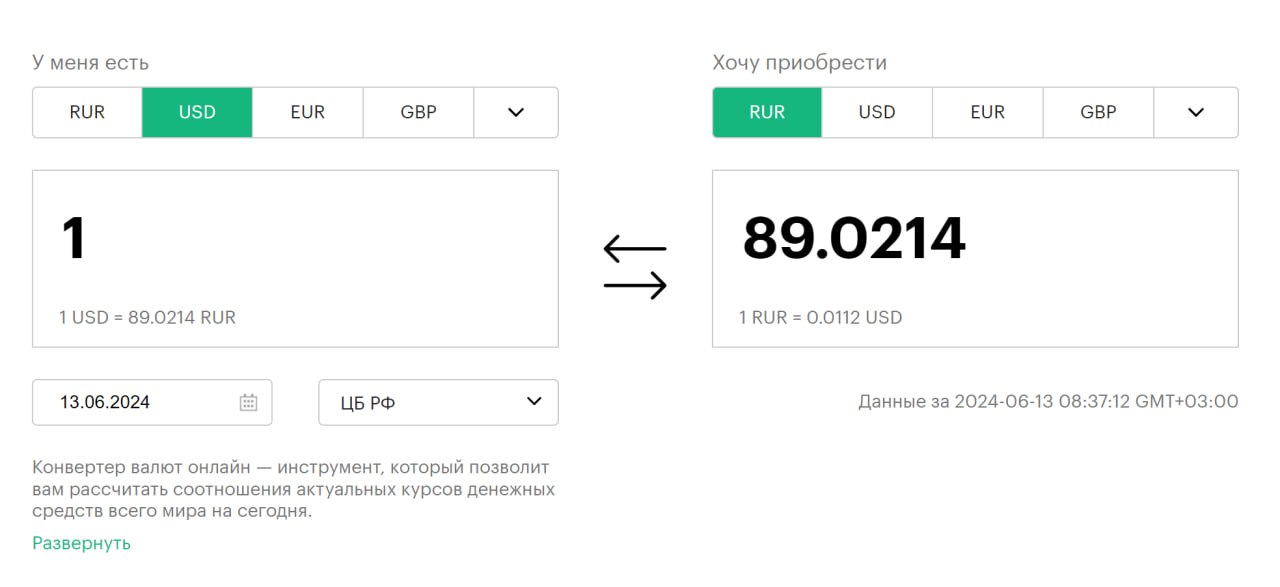
Task: Expand more currencies under "Хочу приобрести"
Action: click(1195, 112)
